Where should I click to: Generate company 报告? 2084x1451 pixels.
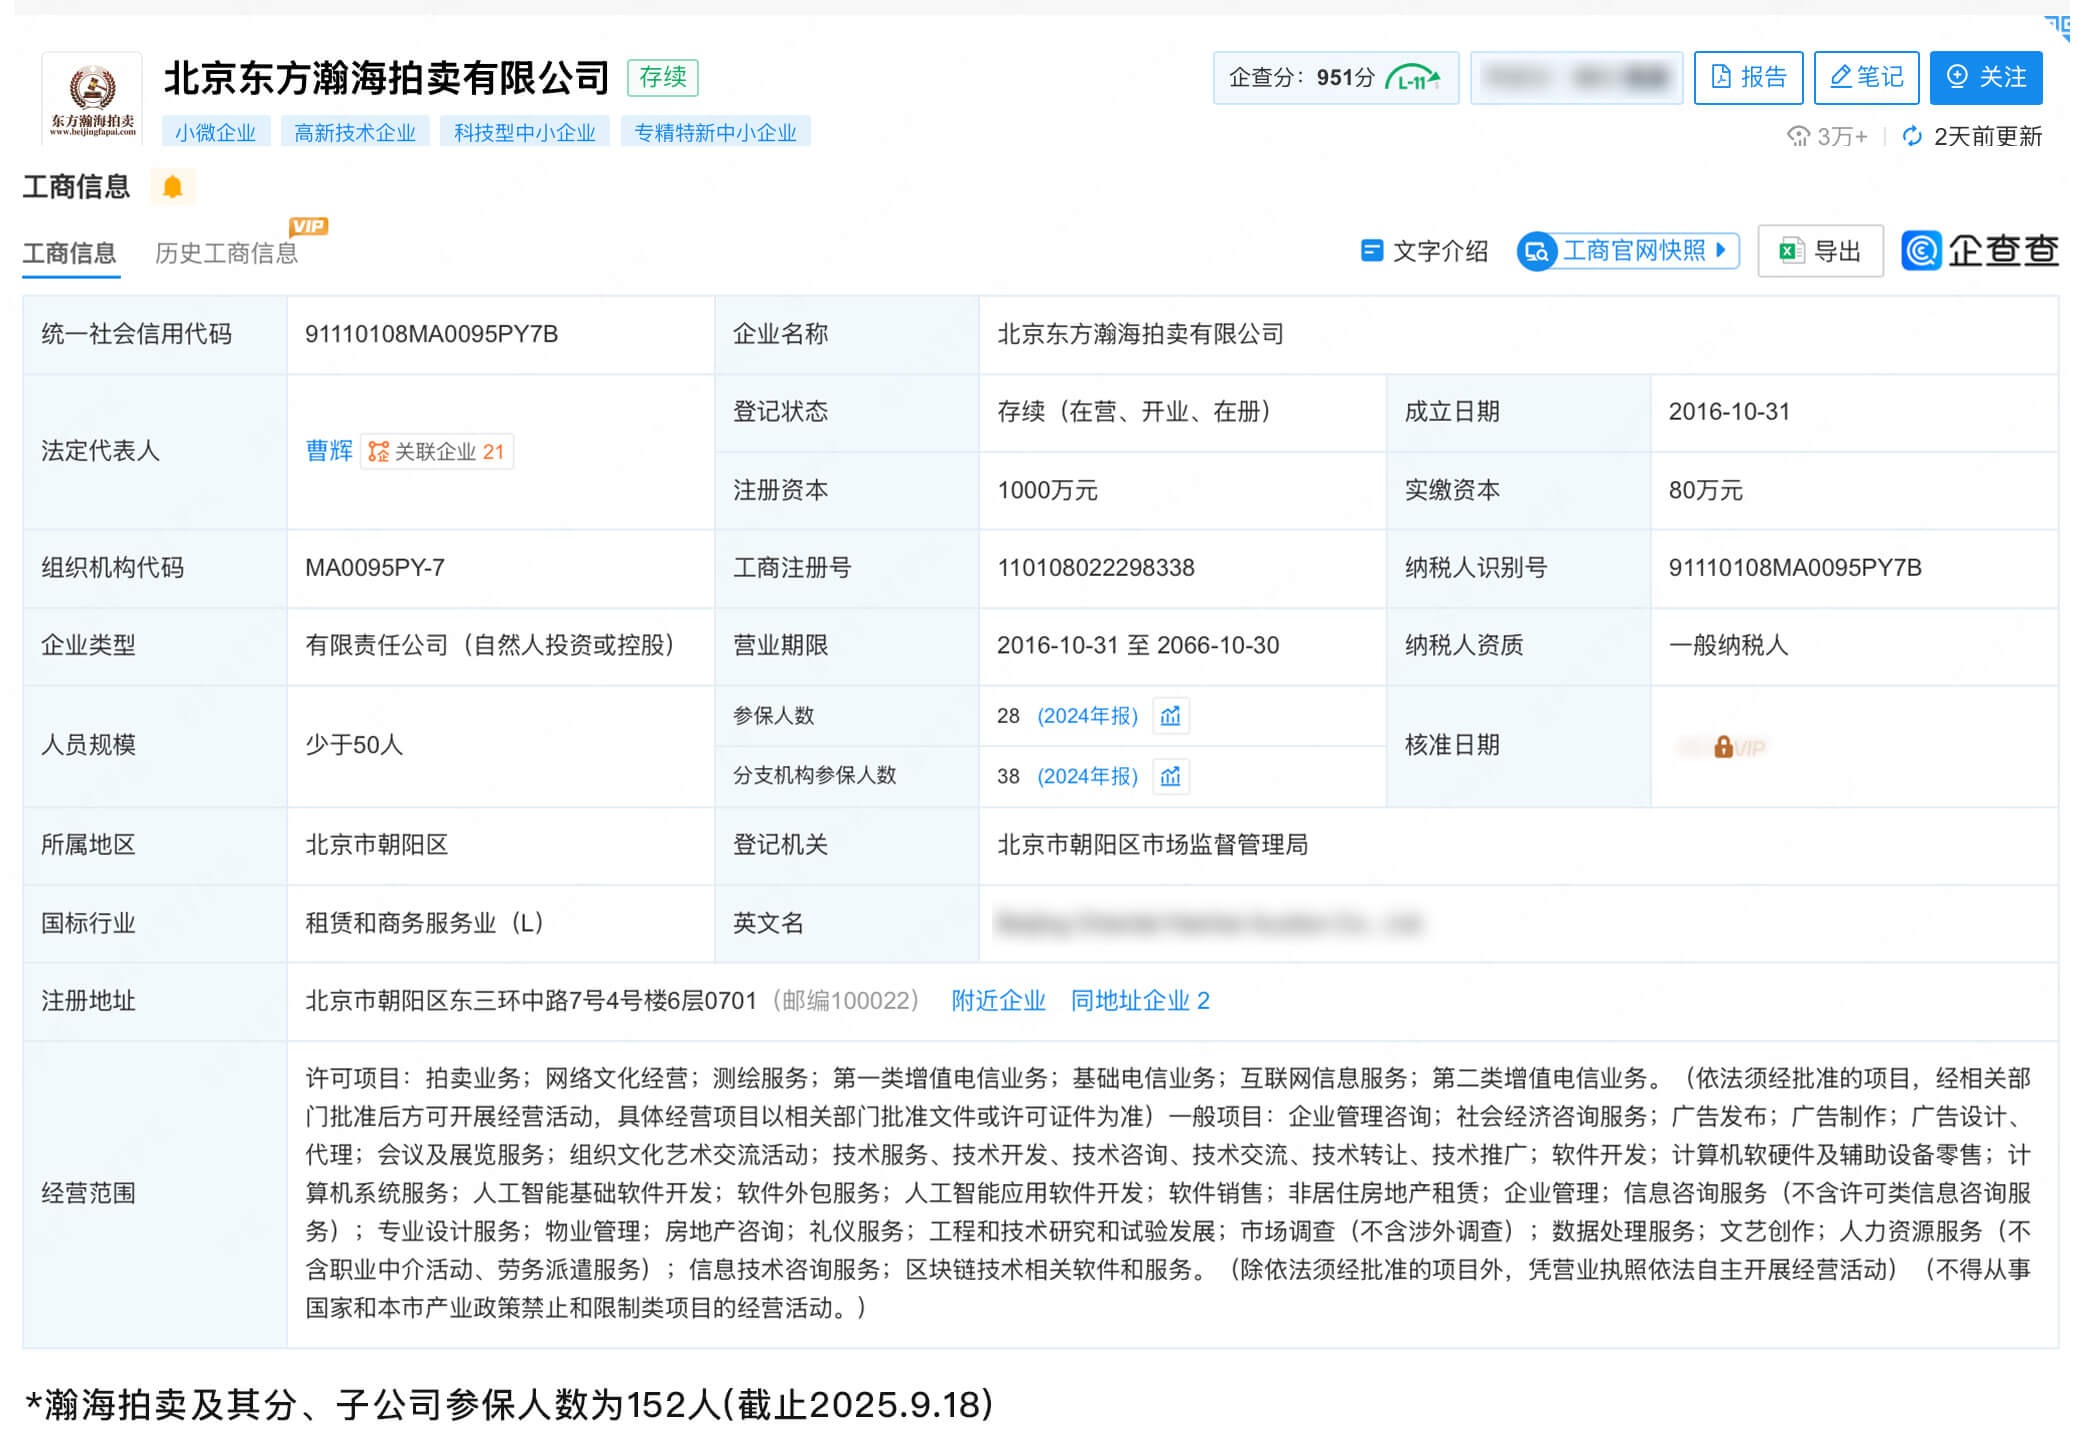pyautogui.click(x=1748, y=78)
